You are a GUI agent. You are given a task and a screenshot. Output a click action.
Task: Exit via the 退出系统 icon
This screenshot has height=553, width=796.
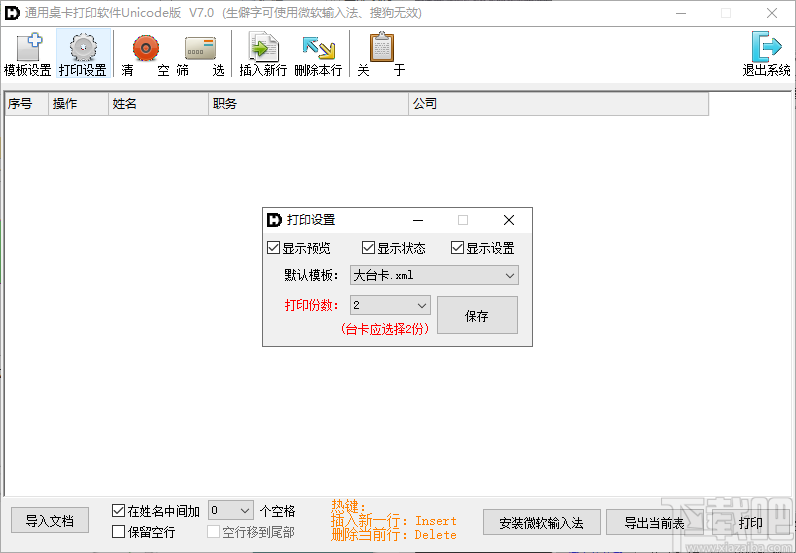766,54
